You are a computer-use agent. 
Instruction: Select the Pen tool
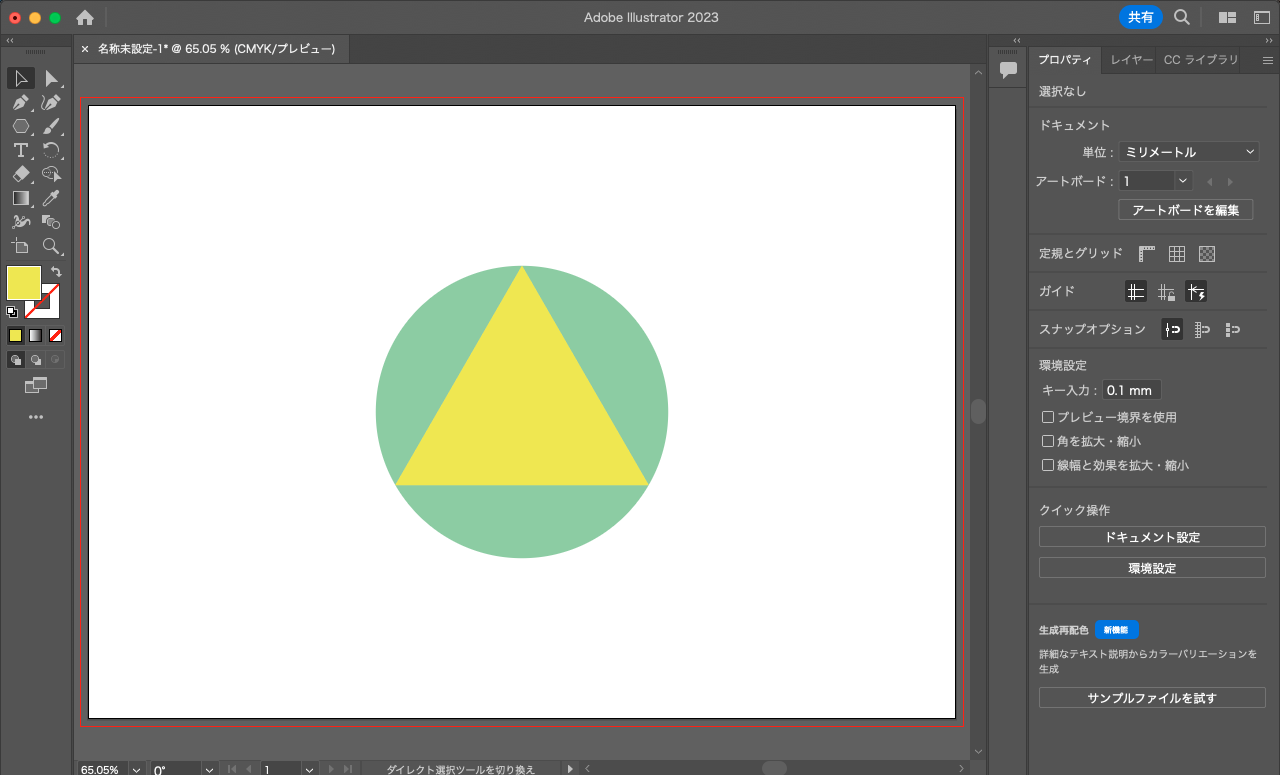pyautogui.click(x=20, y=102)
